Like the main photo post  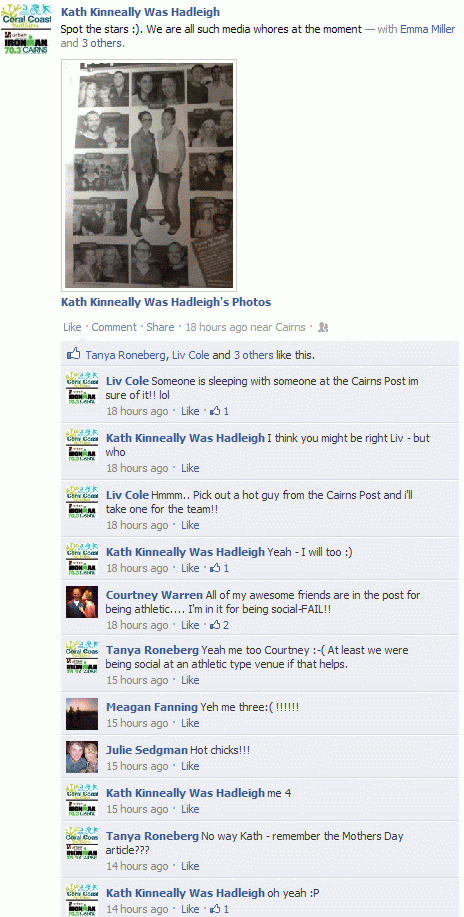pyautogui.click(x=72, y=327)
